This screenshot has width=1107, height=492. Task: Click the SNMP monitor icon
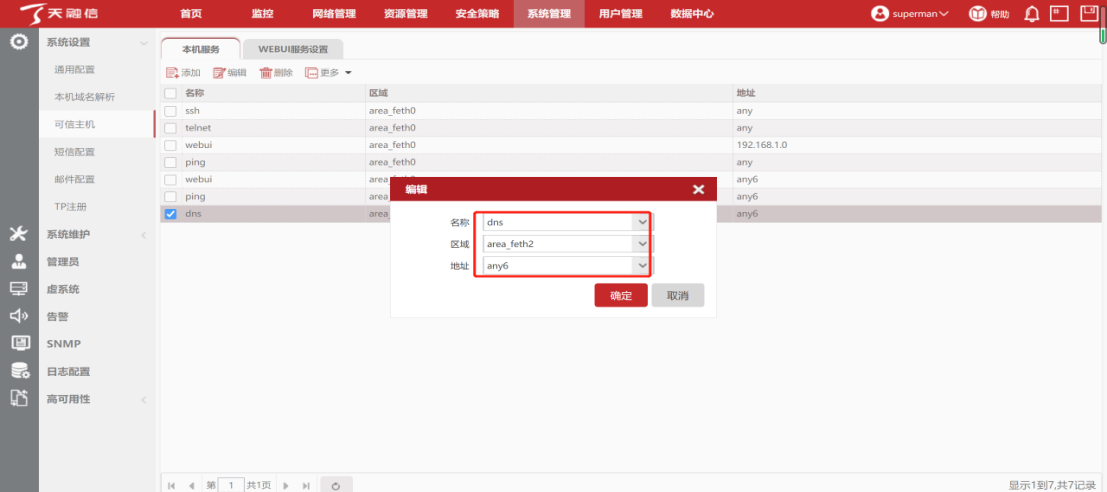click(x=19, y=344)
